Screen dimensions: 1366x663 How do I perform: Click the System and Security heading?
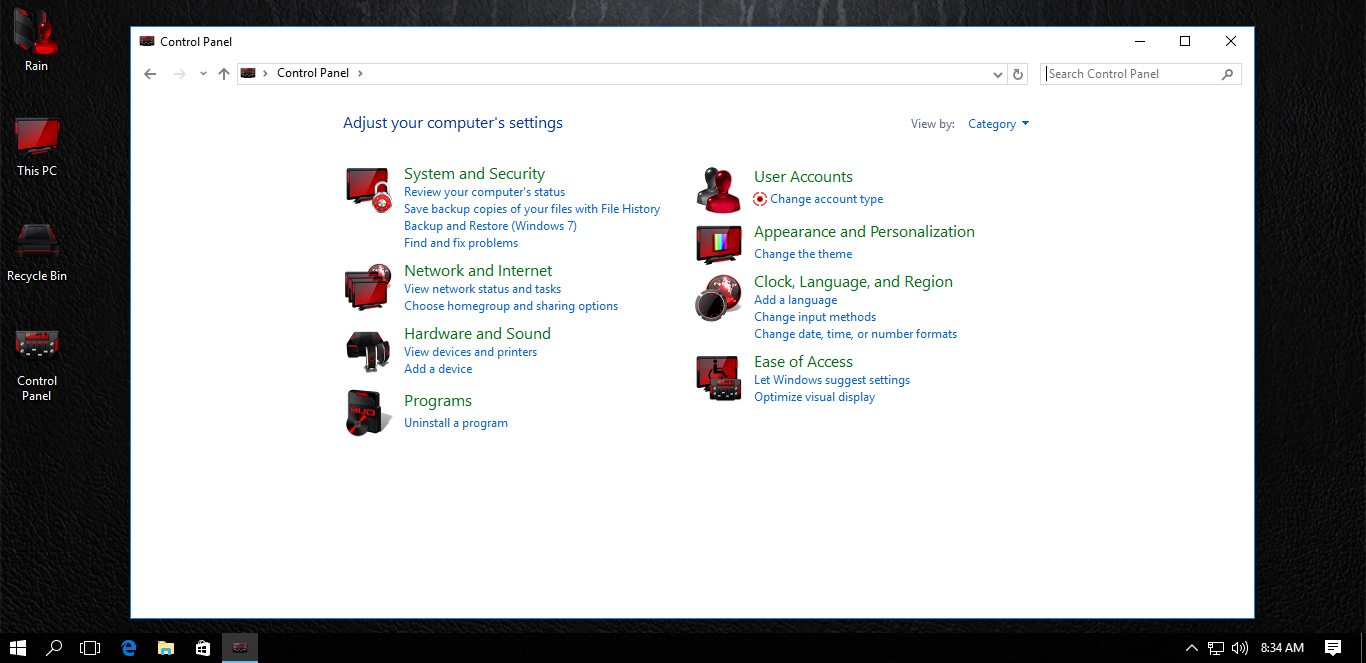[x=474, y=174]
